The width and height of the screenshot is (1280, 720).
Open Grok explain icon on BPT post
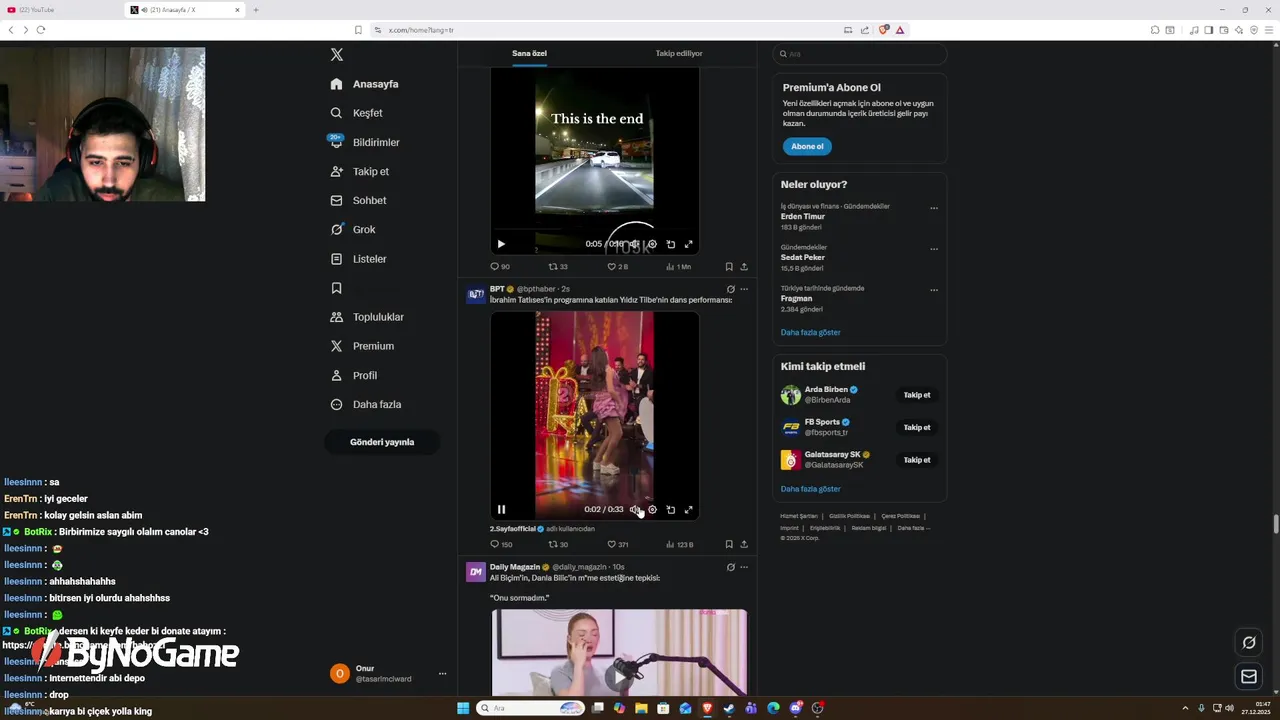click(730, 289)
